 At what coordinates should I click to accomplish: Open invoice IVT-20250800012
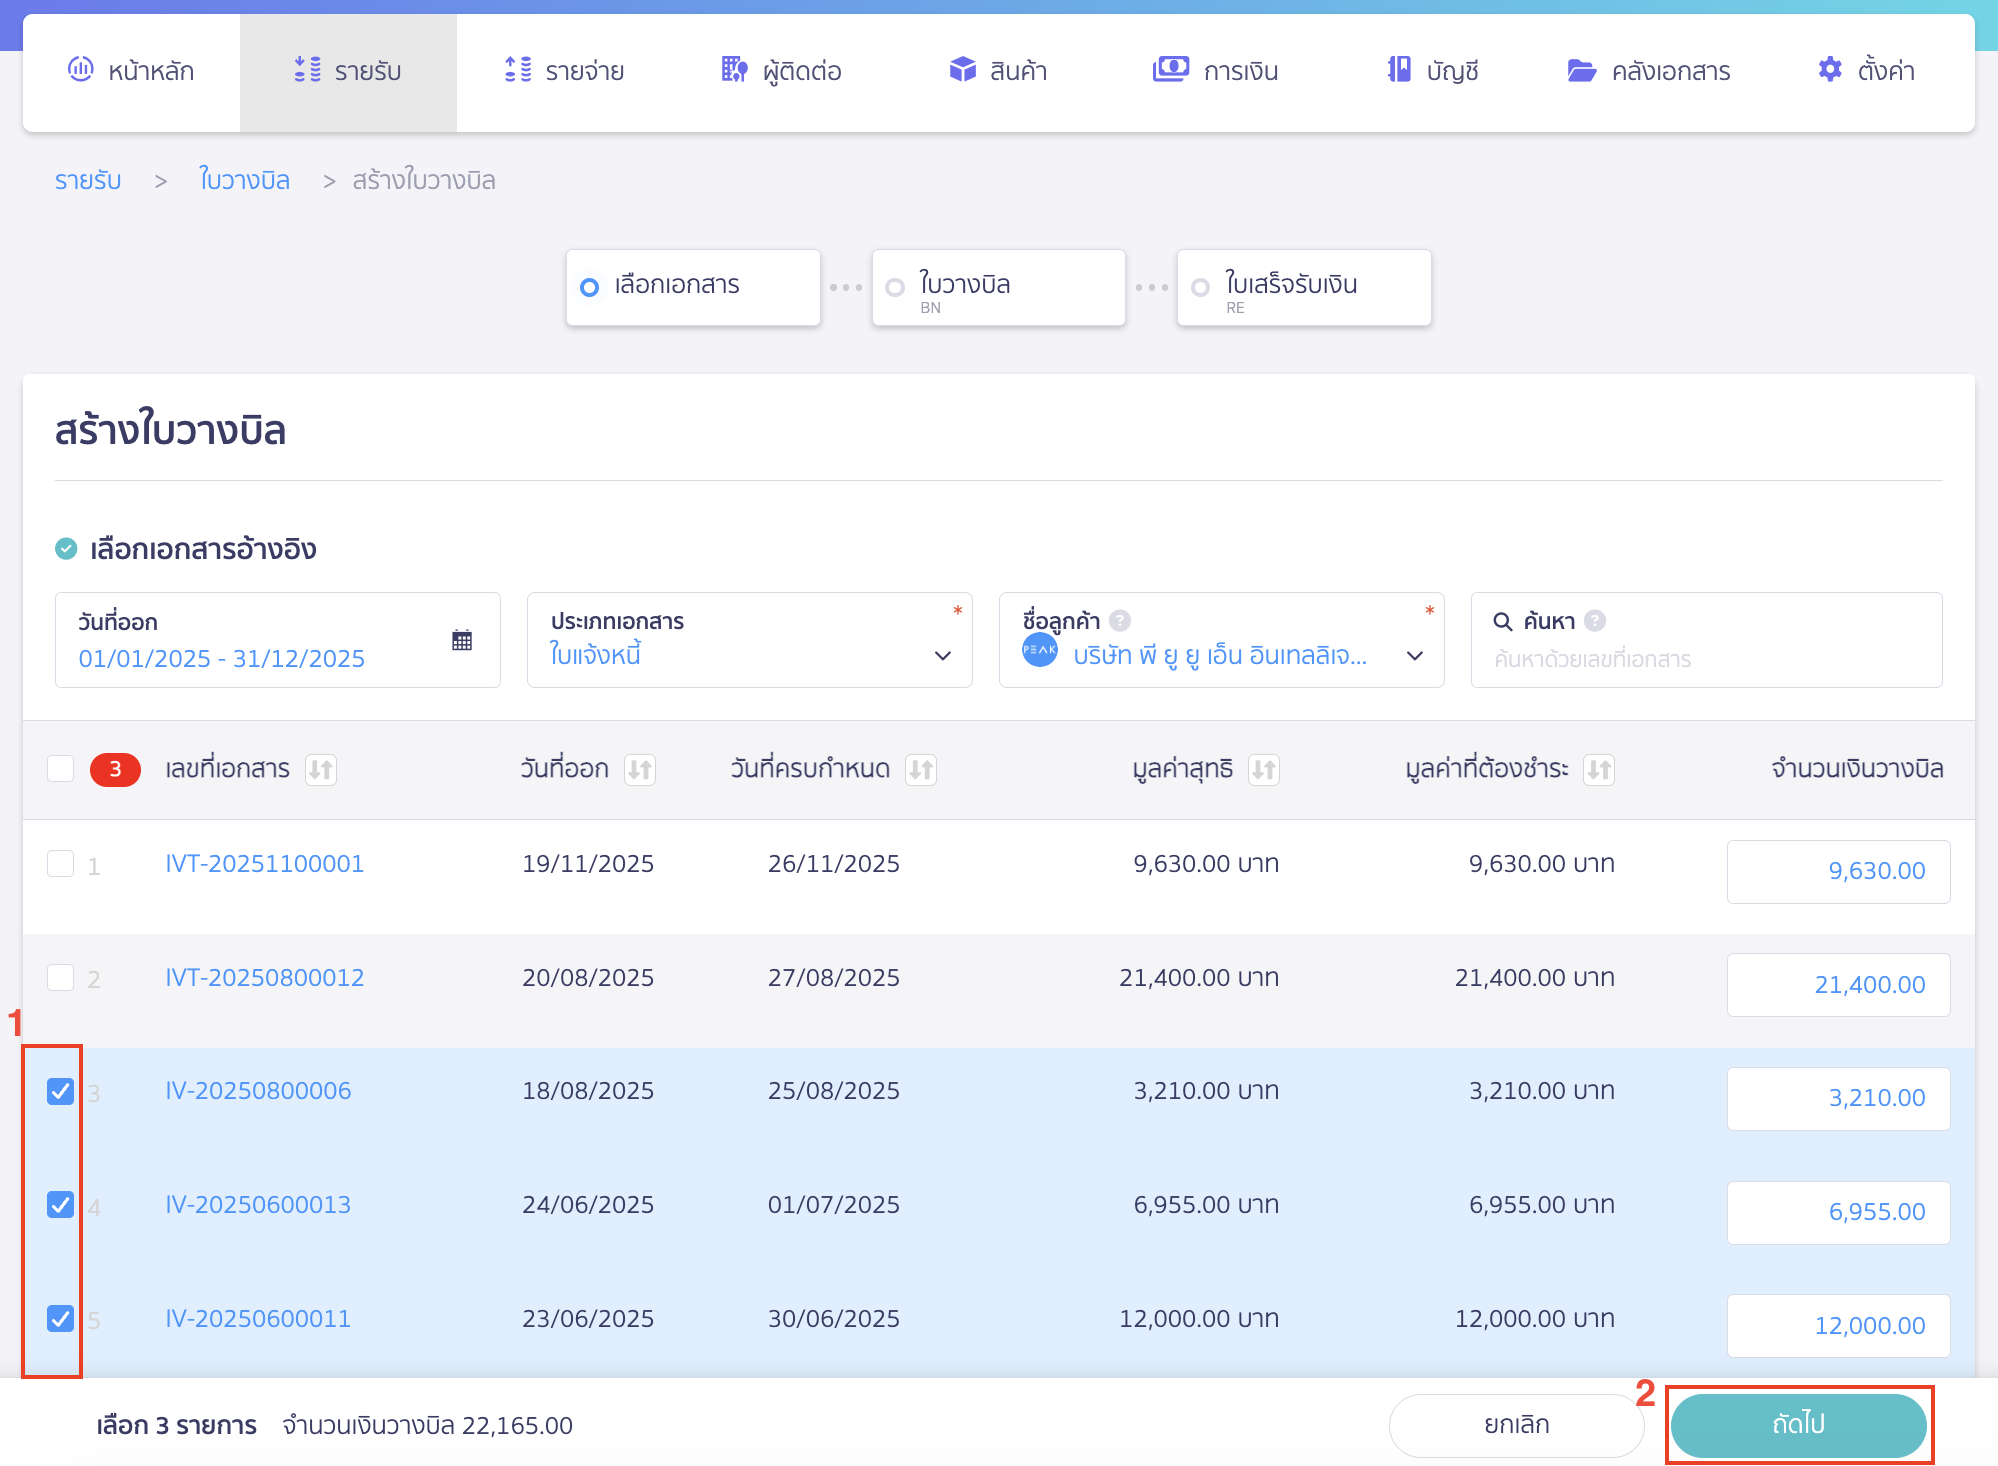(264, 977)
